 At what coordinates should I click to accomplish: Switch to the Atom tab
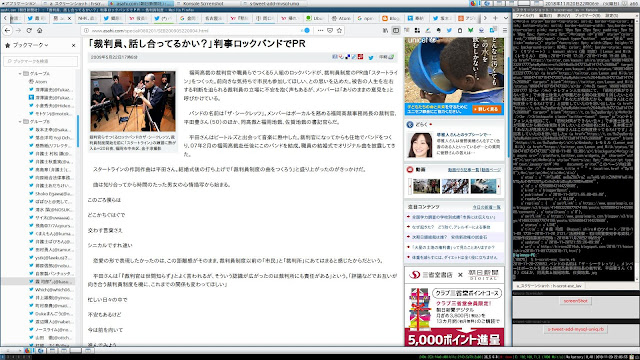point(341,18)
